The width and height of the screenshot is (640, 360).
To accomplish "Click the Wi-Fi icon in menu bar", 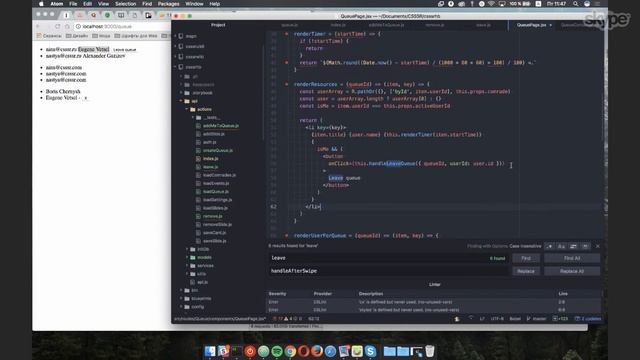I will point(491,4).
